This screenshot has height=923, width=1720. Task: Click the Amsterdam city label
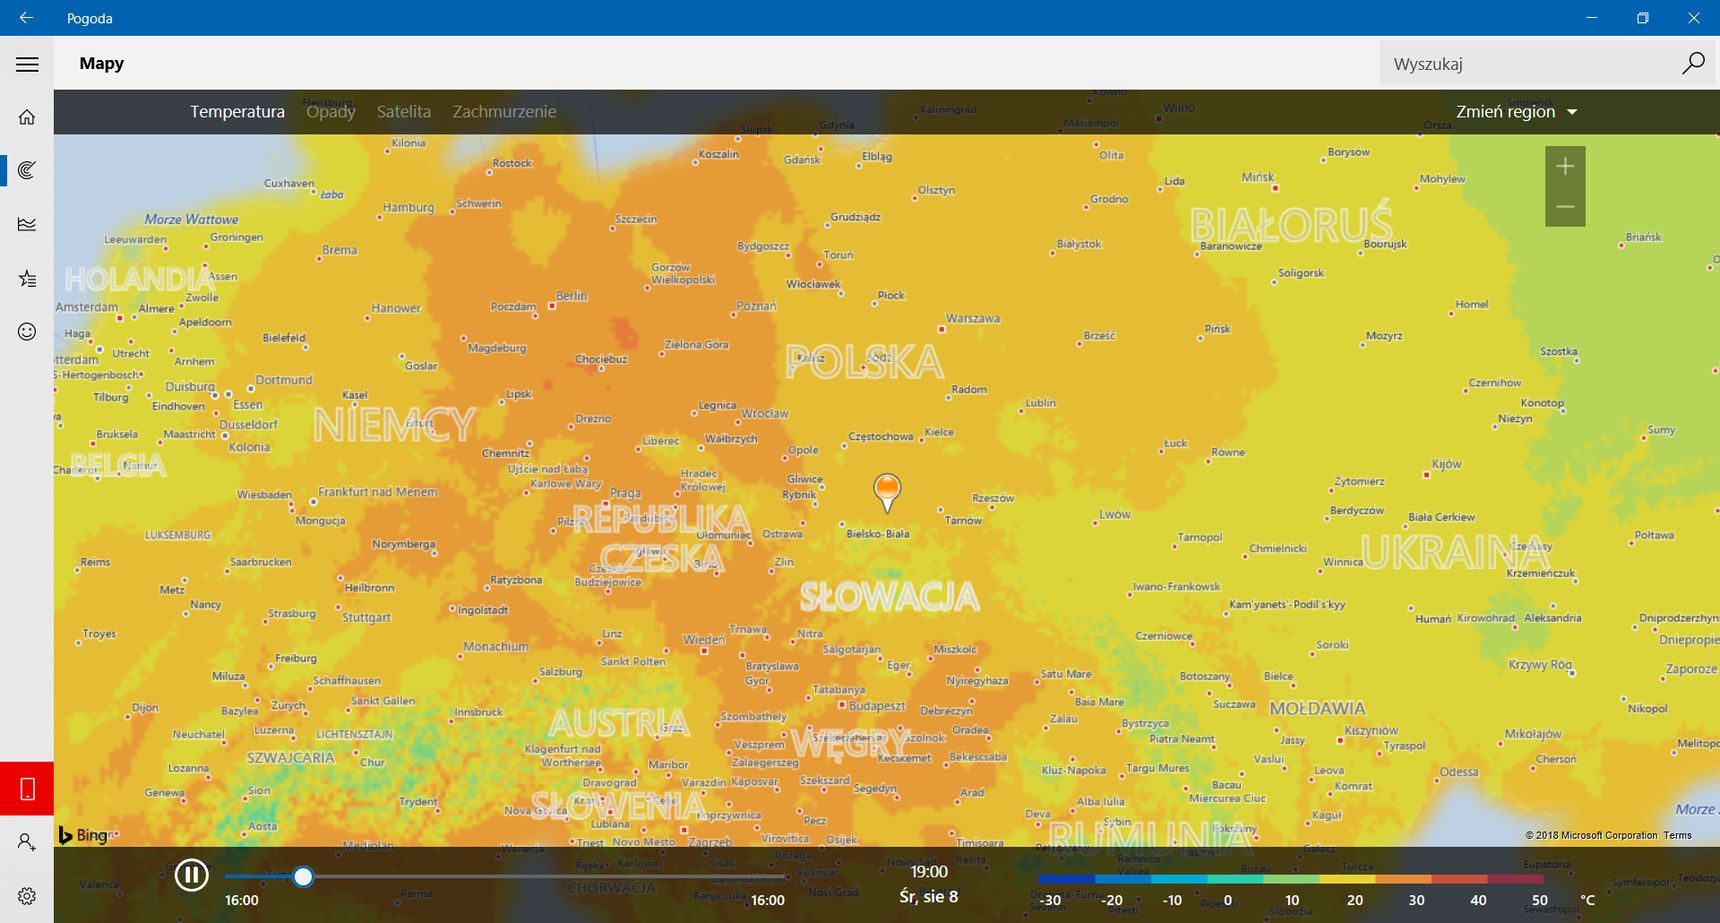click(x=87, y=307)
